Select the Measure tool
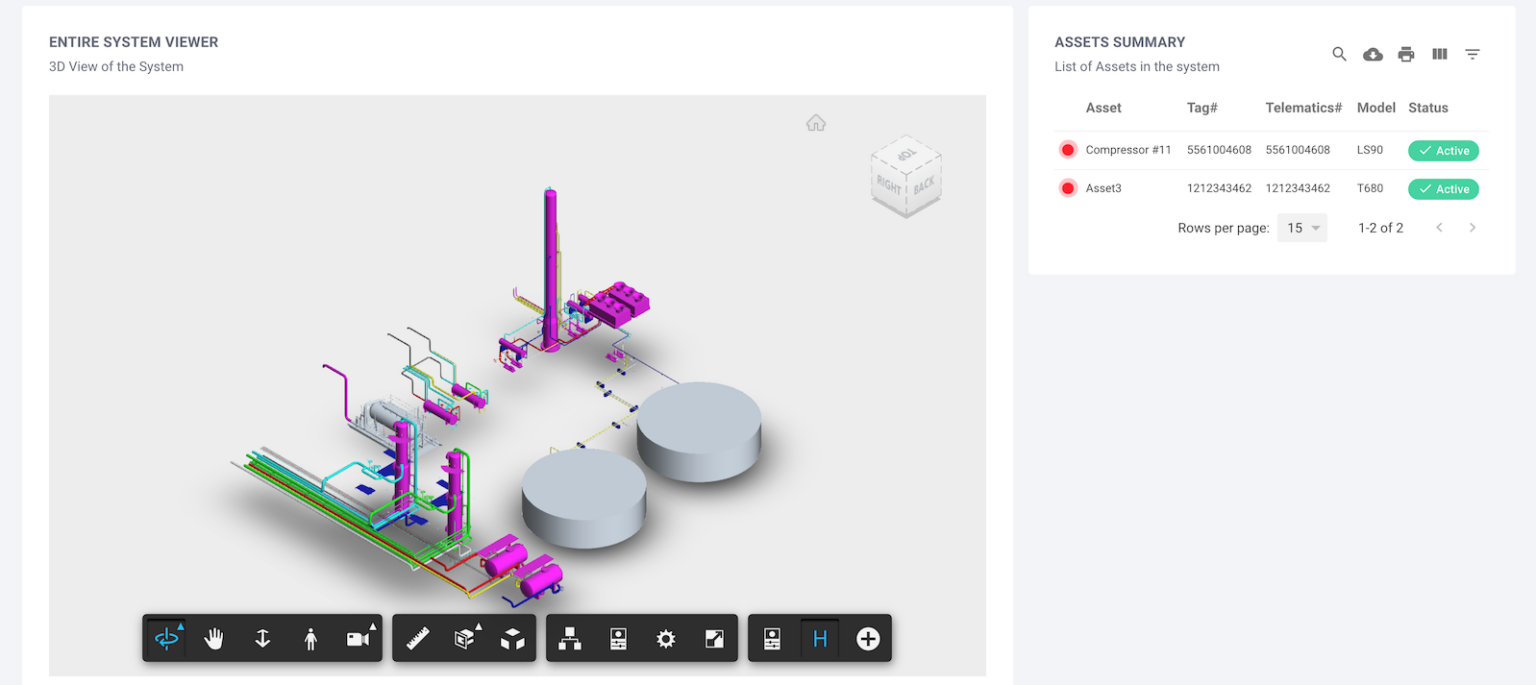The height and width of the screenshot is (685, 1536). (417, 638)
